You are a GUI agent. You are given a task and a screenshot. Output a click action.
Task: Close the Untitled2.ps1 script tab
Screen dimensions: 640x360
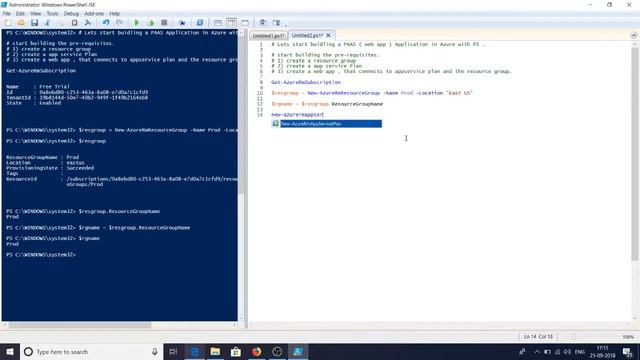tap(329, 36)
